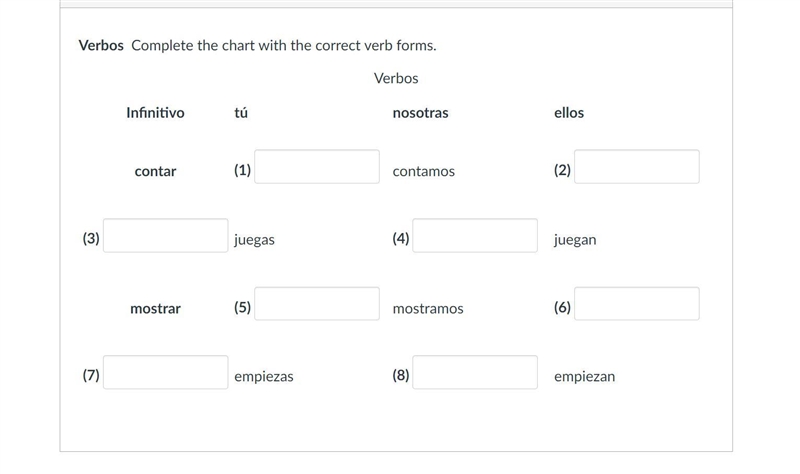800x474 pixels.
Task: Click the mostrar infinitive label
Action: (x=155, y=309)
